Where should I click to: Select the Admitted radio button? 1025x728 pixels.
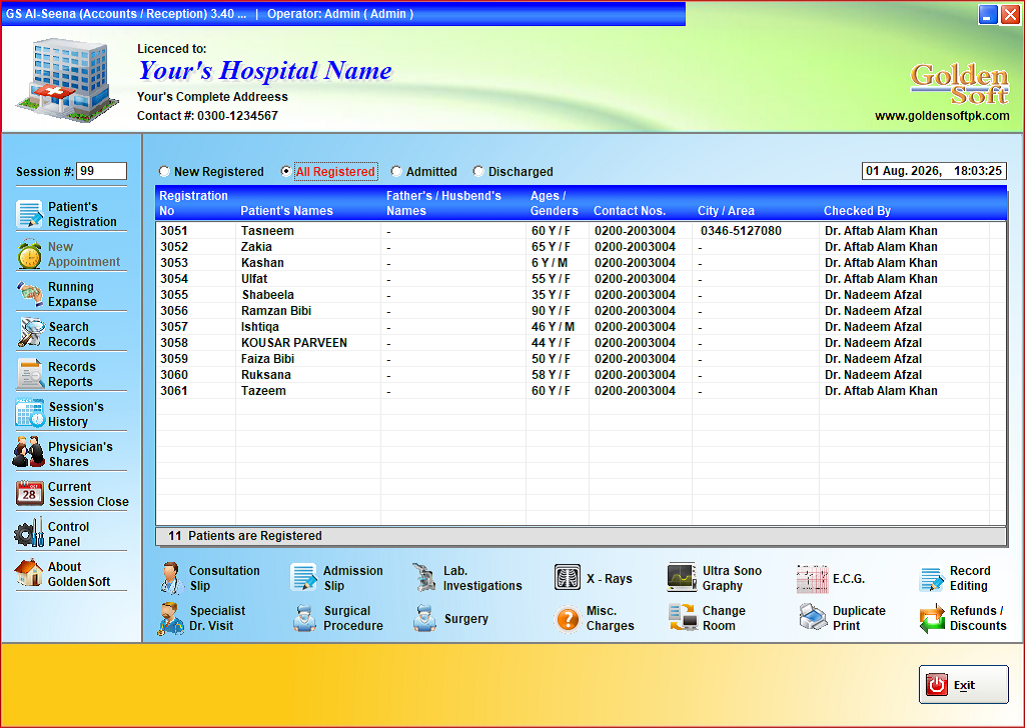(396, 171)
